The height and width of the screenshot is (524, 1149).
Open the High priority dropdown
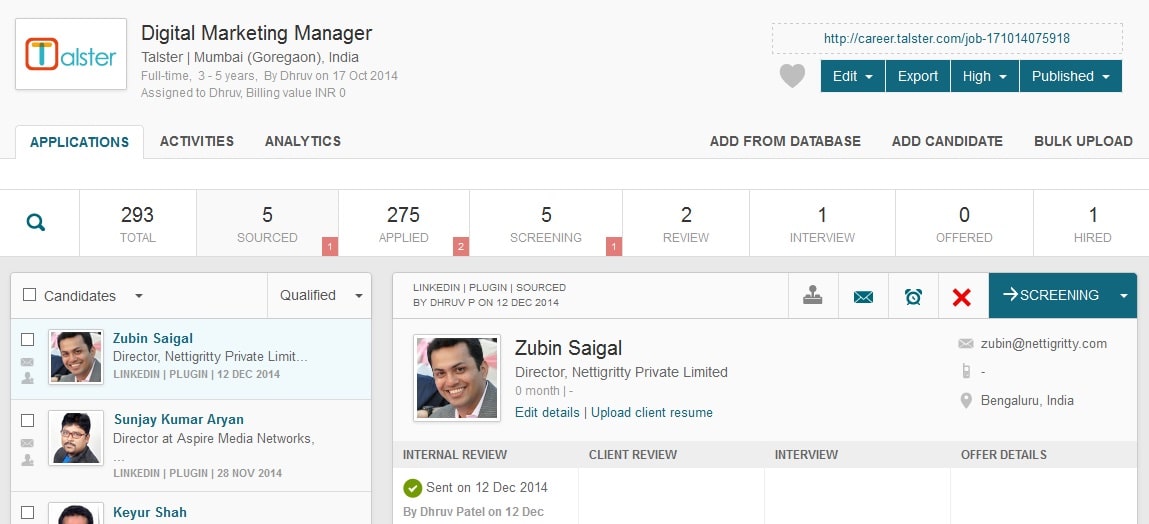[x=984, y=76]
